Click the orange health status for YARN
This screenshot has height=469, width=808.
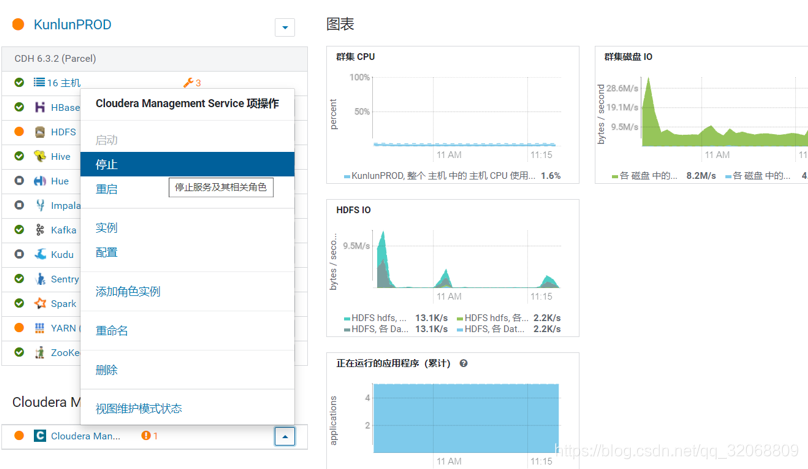(x=19, y=327)
